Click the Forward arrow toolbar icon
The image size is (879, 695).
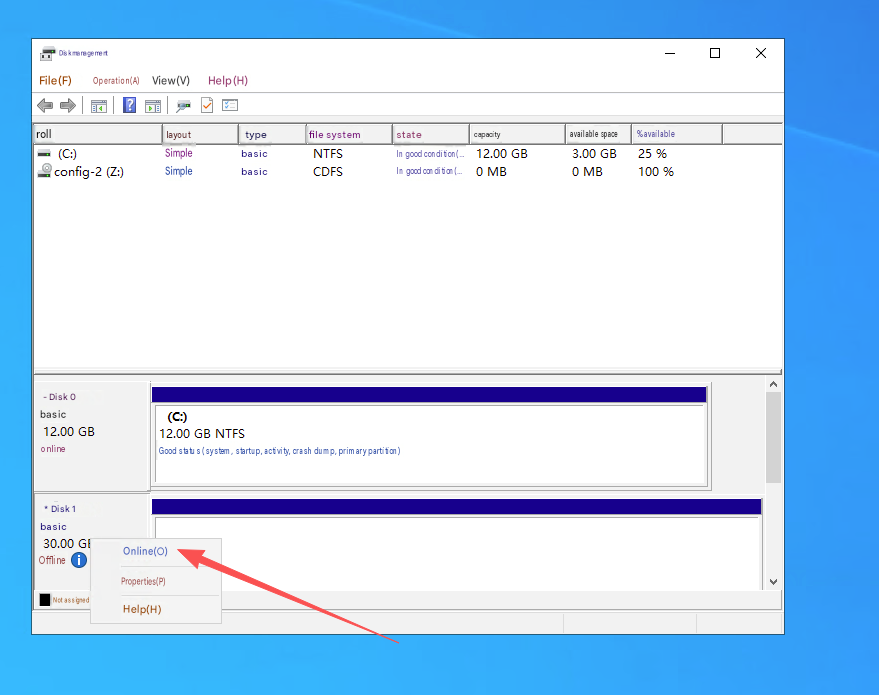[x=68, y=105]
